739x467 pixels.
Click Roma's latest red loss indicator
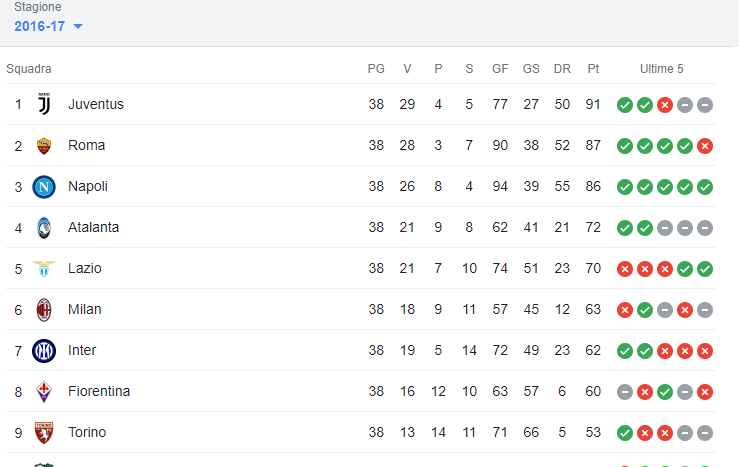click(x=705, y=146)
